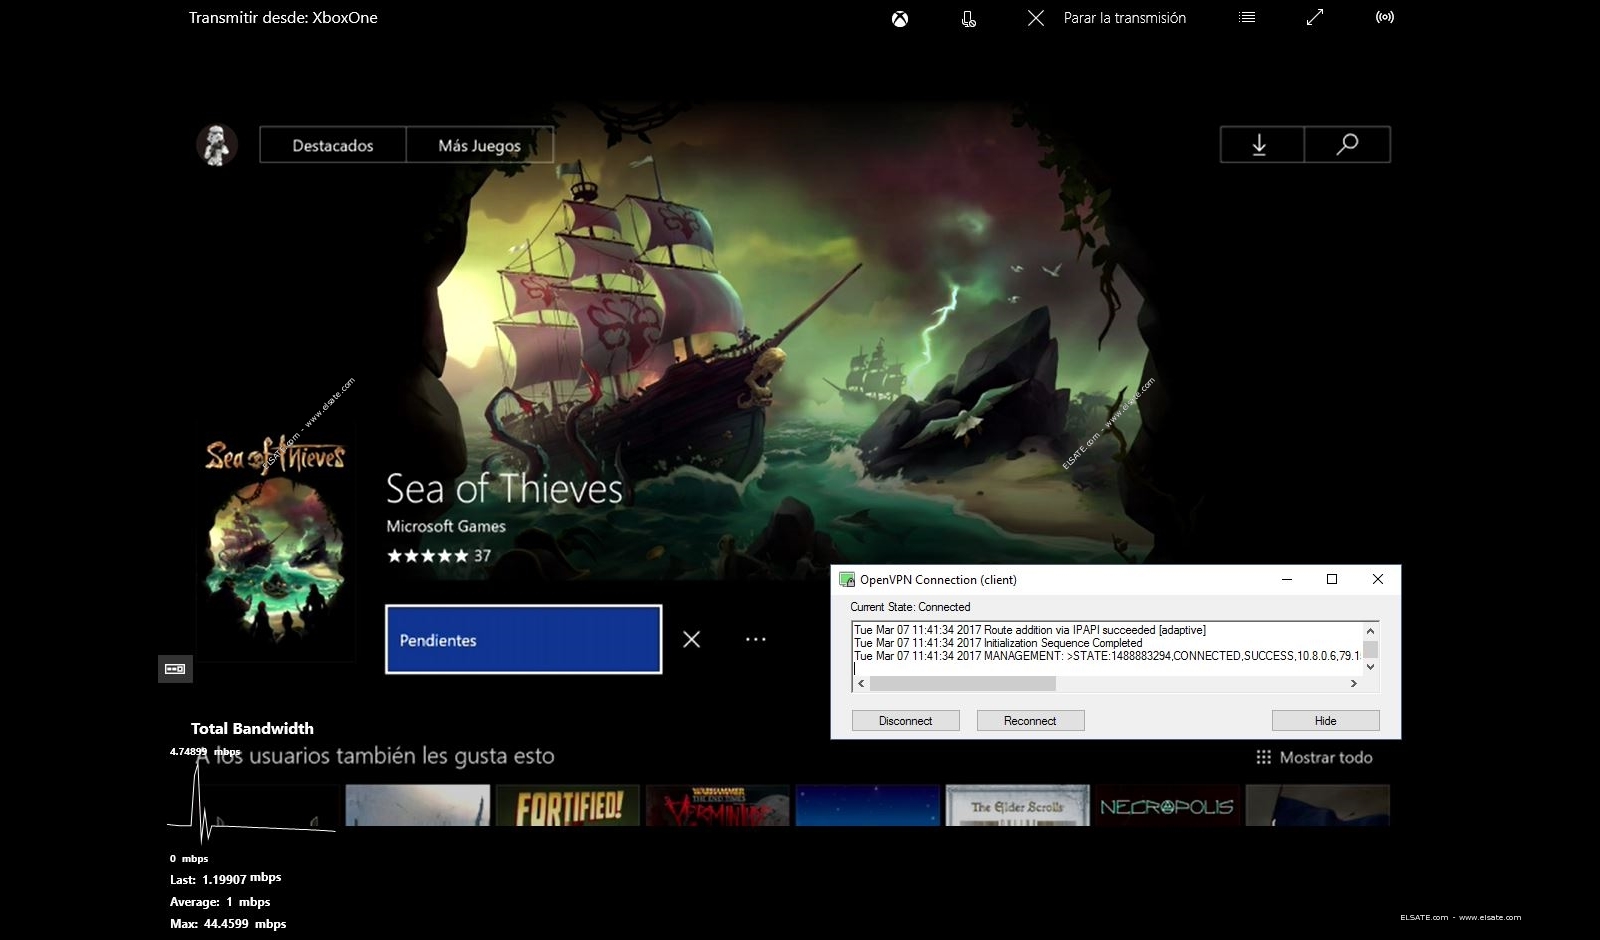Close the OpenVPN Connection window
The width and height of the screenshot is (1600, 940).
click(1378, 580)
